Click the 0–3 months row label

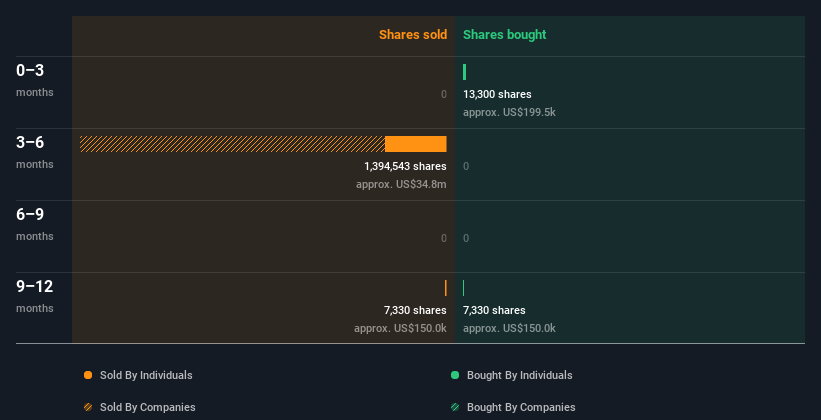(35, 80)
